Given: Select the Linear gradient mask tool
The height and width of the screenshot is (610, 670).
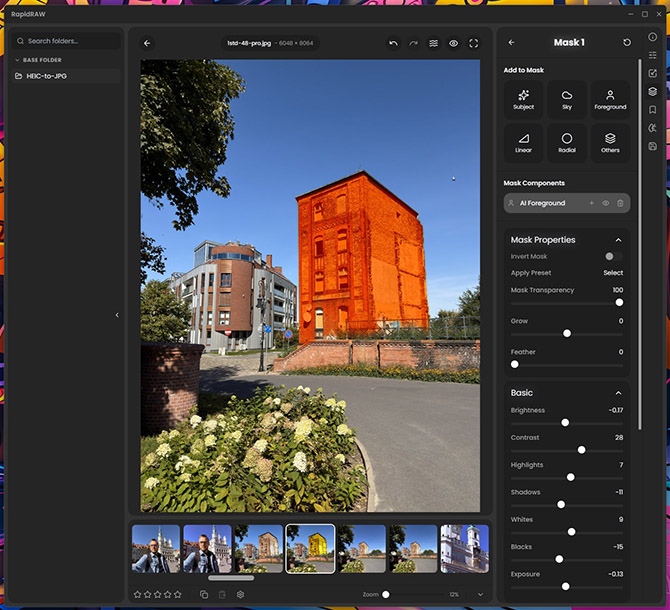Looking at the screenshot, I should (x=523, y=143).
